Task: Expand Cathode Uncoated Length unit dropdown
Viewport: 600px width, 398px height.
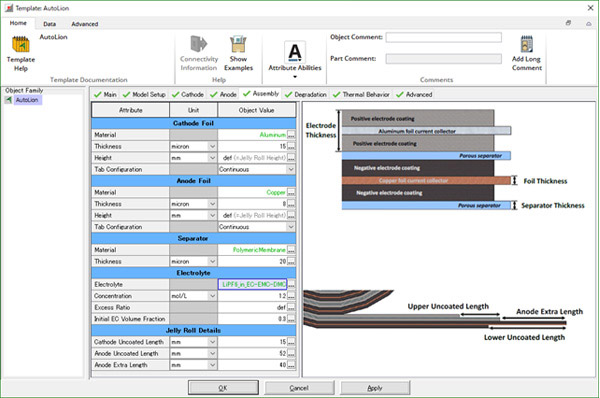Action: 212,342
